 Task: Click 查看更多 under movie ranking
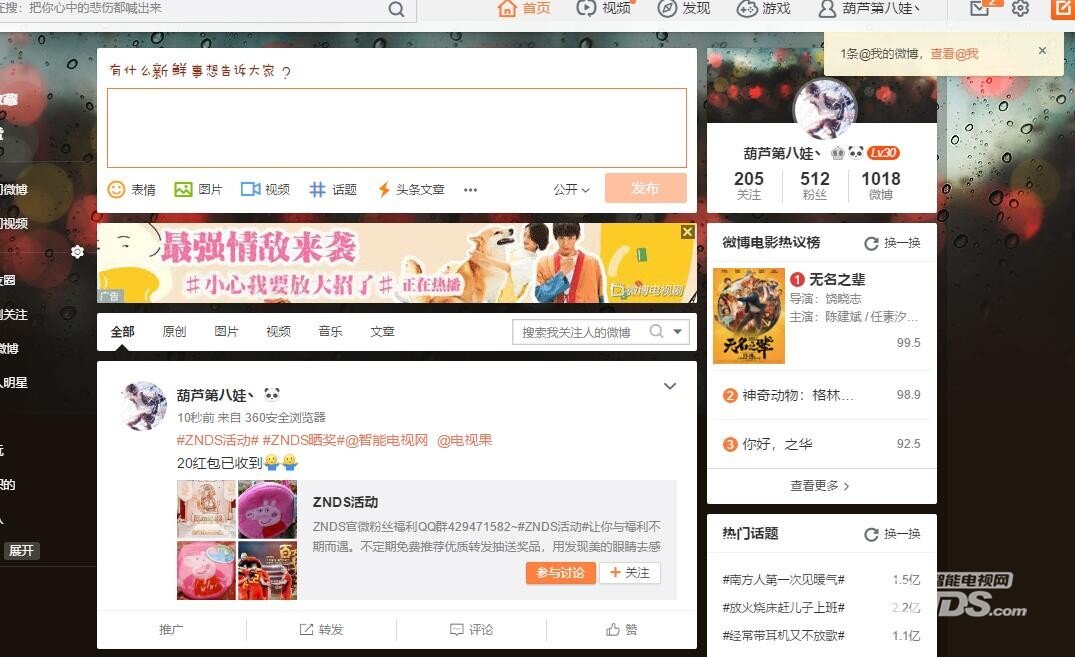coord(821,486)
